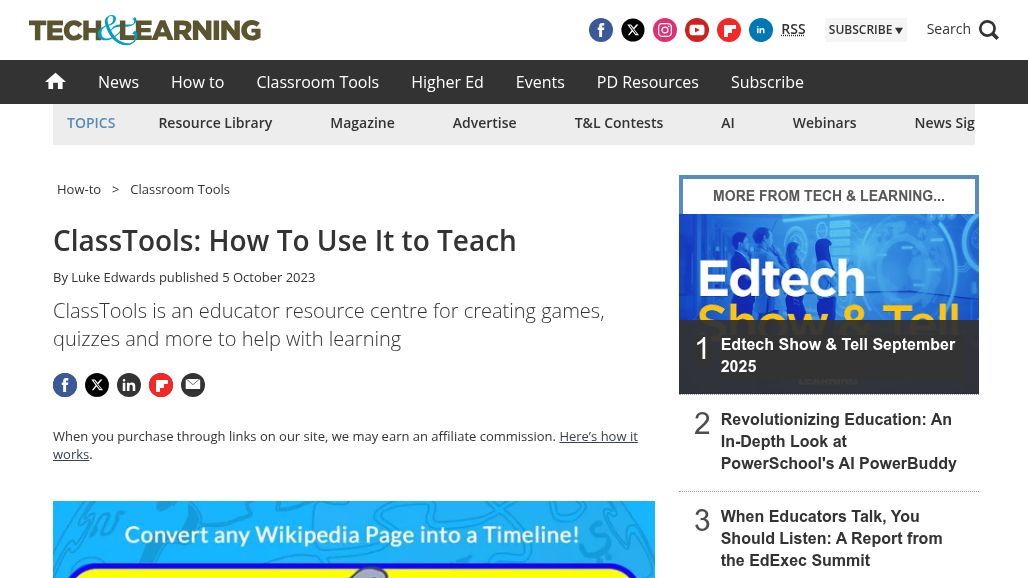1028x578 pixels.
Task: Click the Wikipedia Timeline article image
Action: 354,539
